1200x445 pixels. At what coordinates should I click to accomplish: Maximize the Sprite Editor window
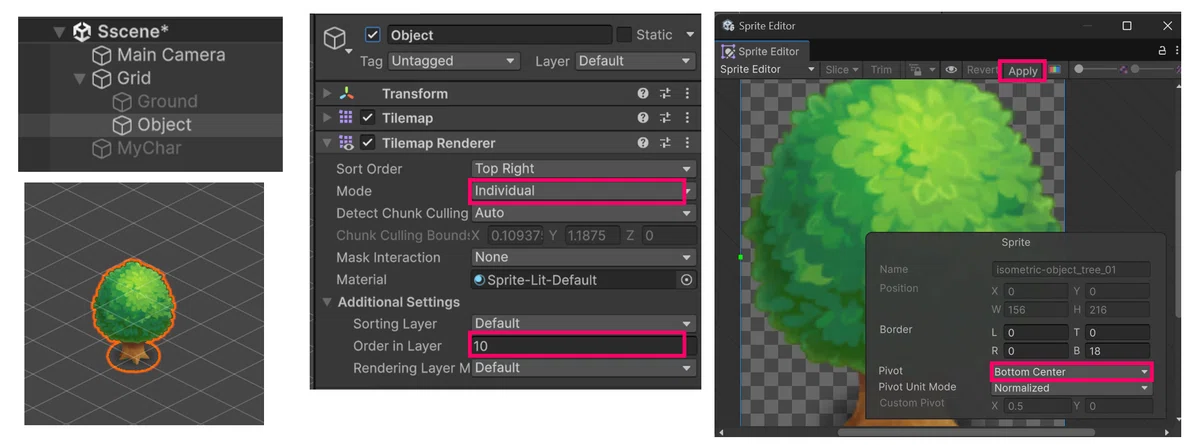pos(1127,25)
